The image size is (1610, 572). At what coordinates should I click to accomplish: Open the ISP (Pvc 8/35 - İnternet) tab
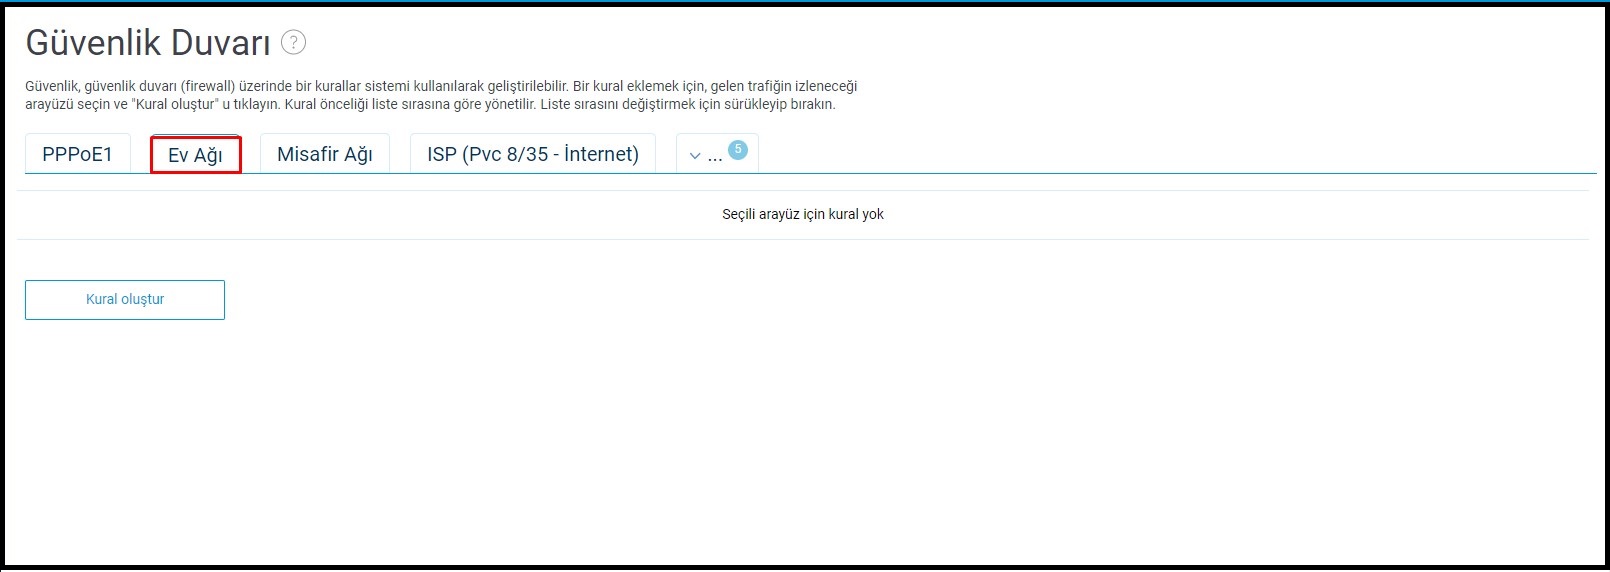(x=532, y=154)
